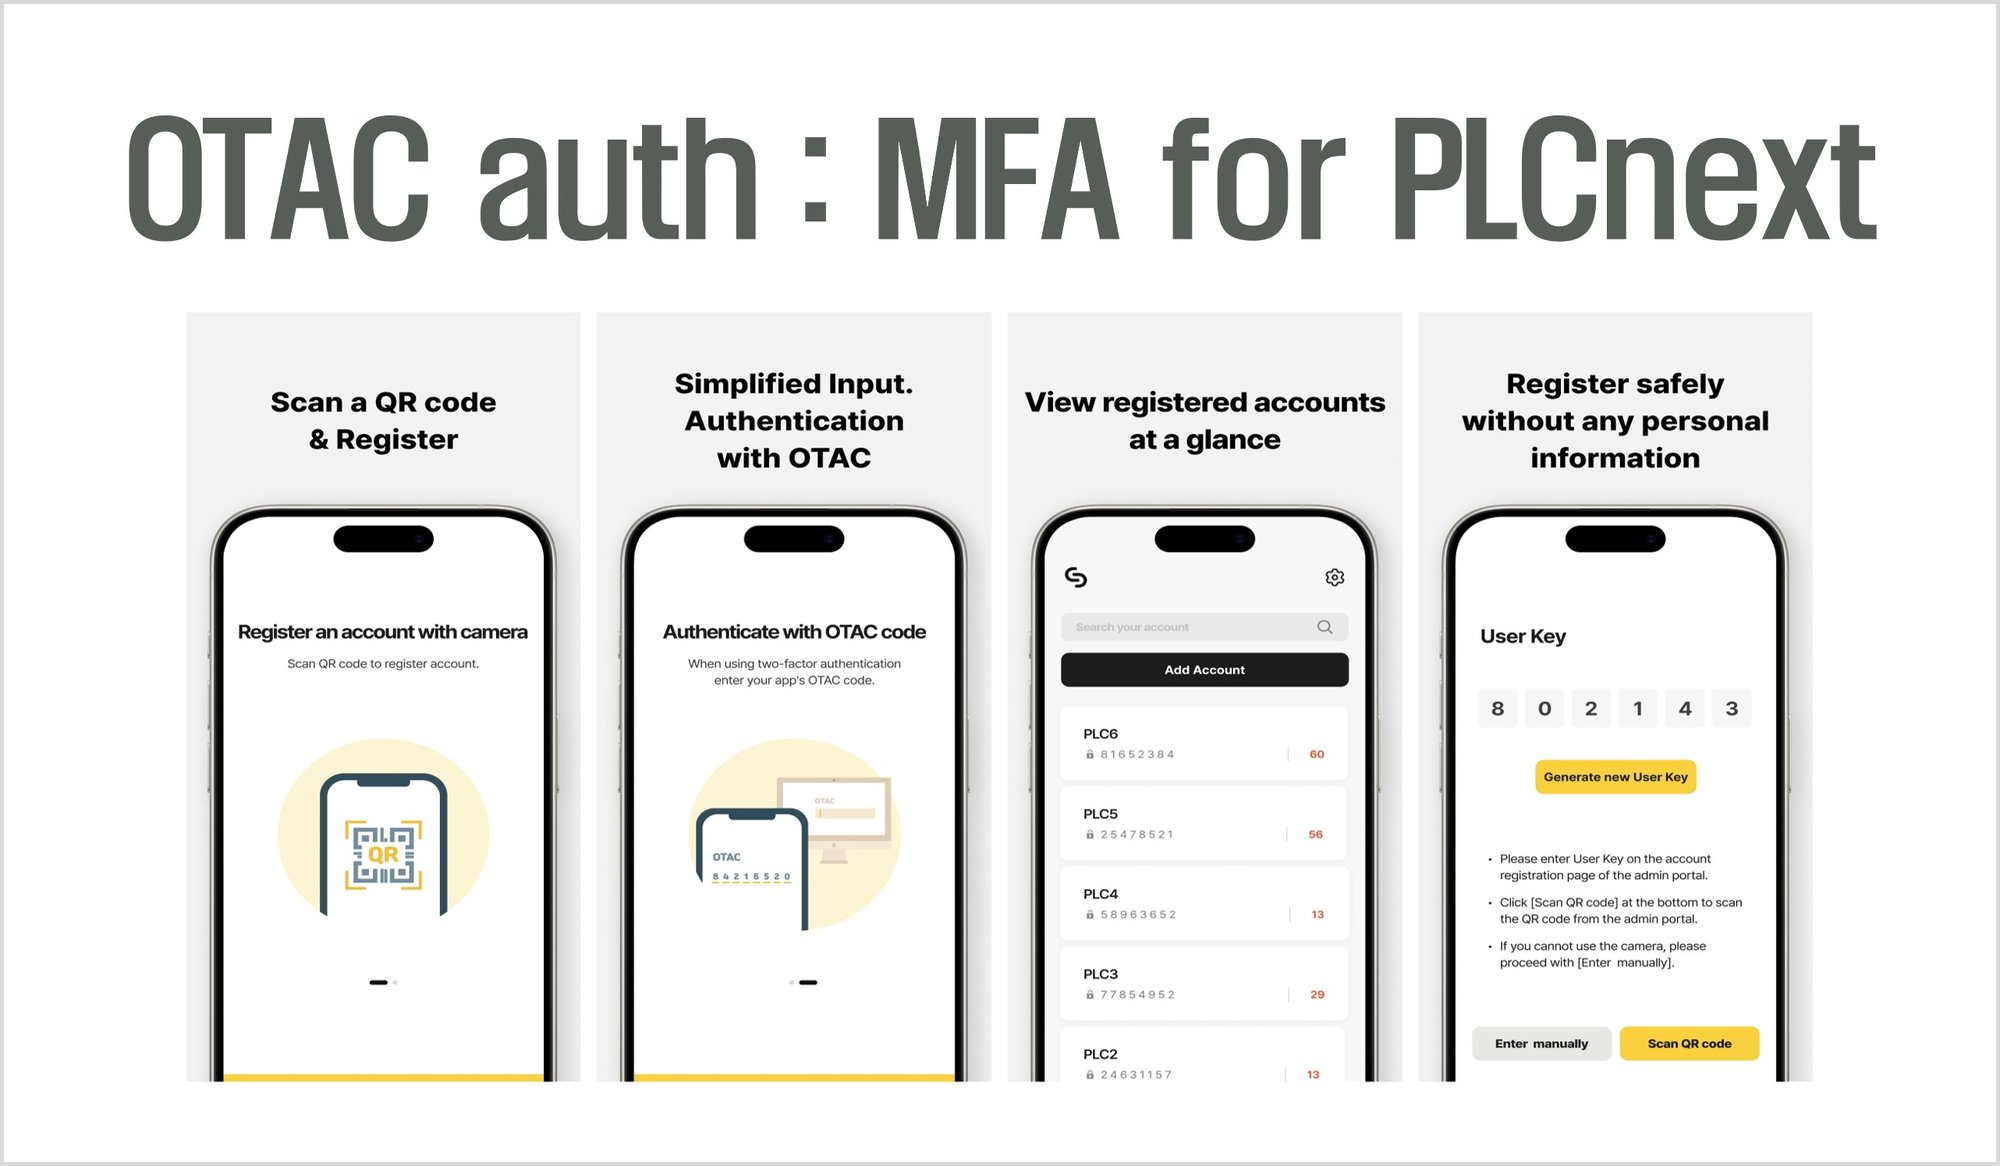This screenshot has width=2000, height=1166.
Task: Click the countdown timer 60 next to PLC6
Action: tap(1316, 754)
